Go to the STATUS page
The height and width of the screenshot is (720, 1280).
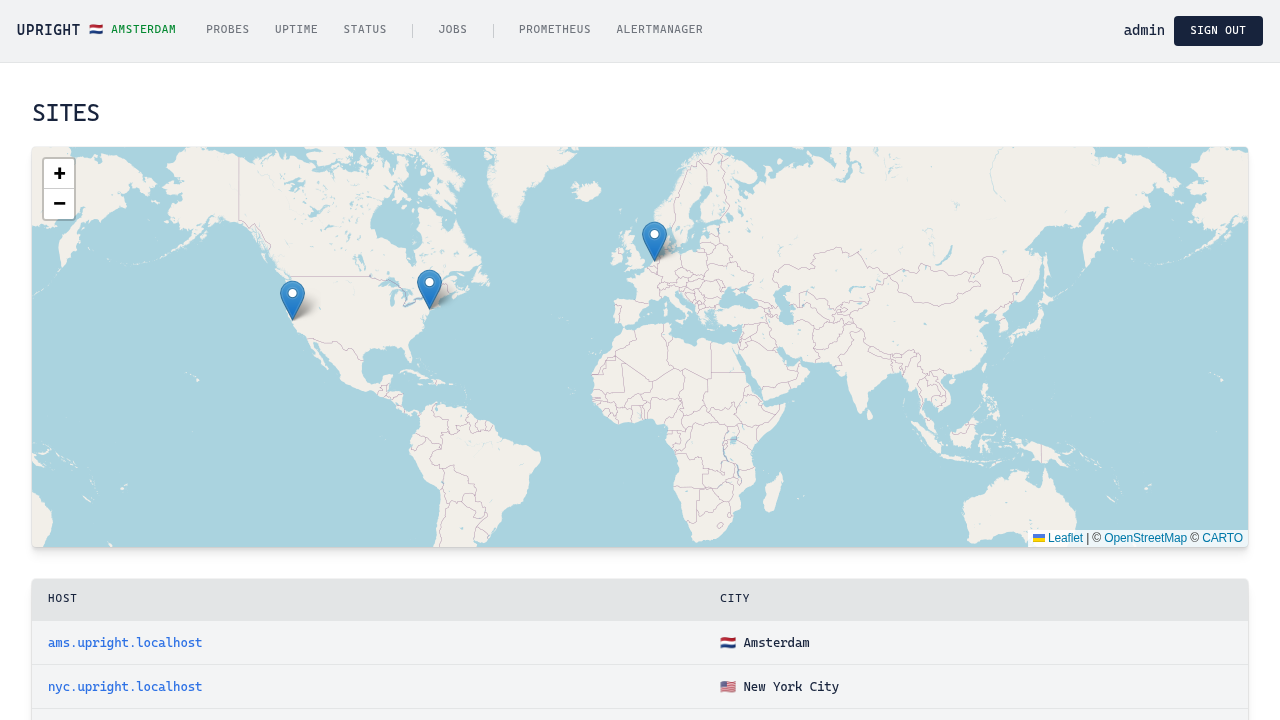pos(365,30)
